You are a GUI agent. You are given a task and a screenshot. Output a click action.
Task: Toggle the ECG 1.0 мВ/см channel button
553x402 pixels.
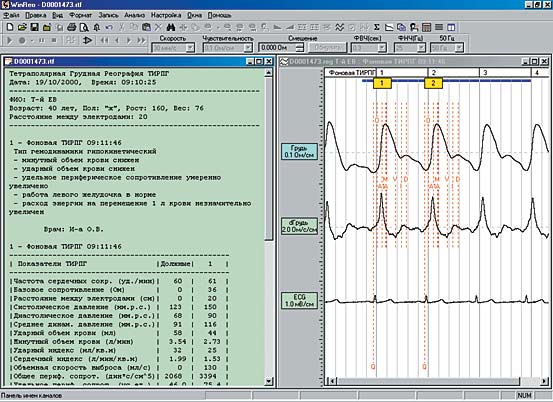coord(299,300)
